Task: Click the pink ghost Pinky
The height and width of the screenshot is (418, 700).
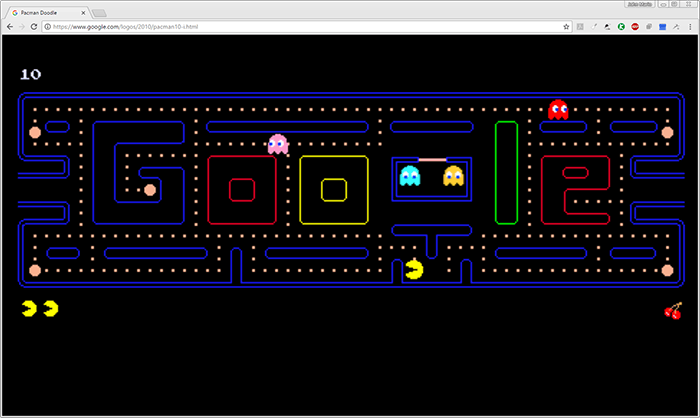Action: 278,144
